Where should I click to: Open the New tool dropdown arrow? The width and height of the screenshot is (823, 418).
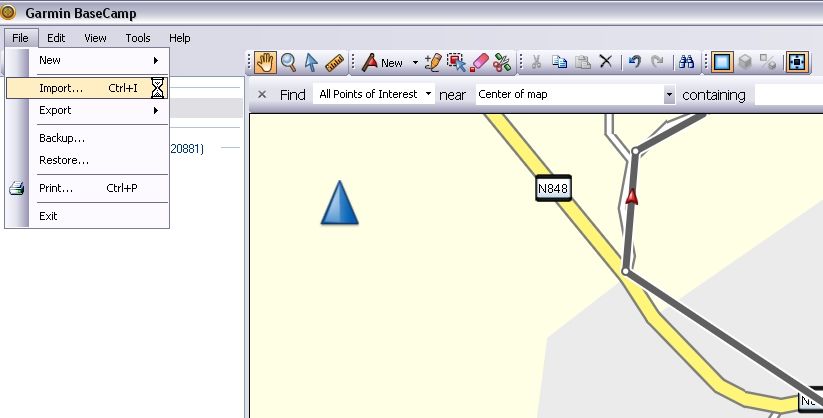pyautogui.click(x=415, y=62)
